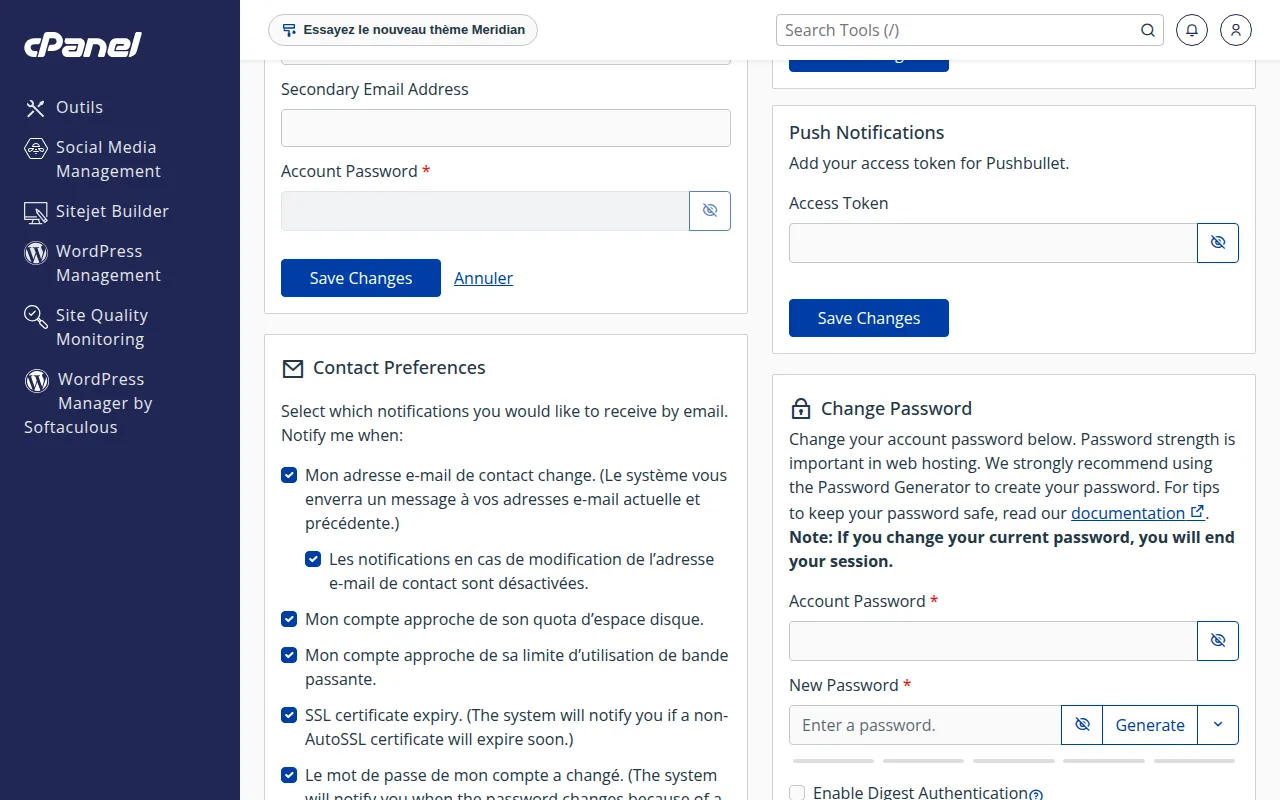The image size is (1280, 800).
Task: Uncheck notifications de modification désactivées checkbox
Action: (313, 559)
